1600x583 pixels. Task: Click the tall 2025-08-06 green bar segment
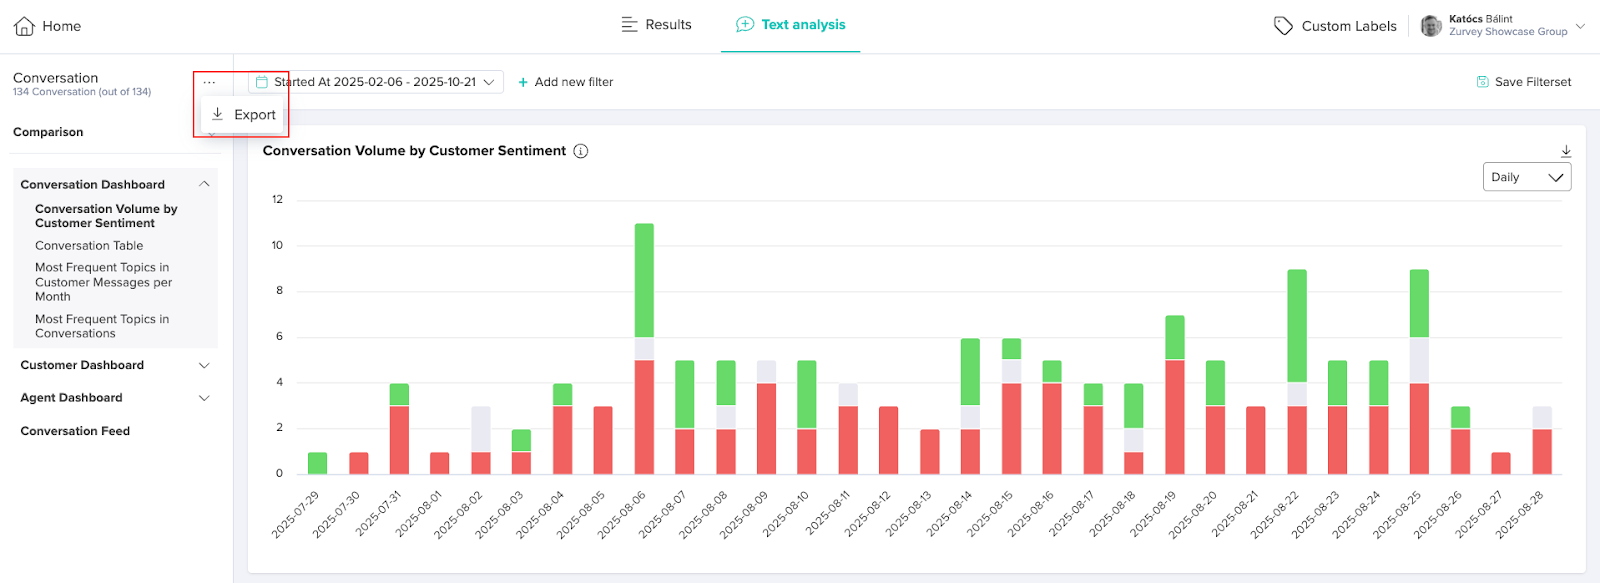644,280
